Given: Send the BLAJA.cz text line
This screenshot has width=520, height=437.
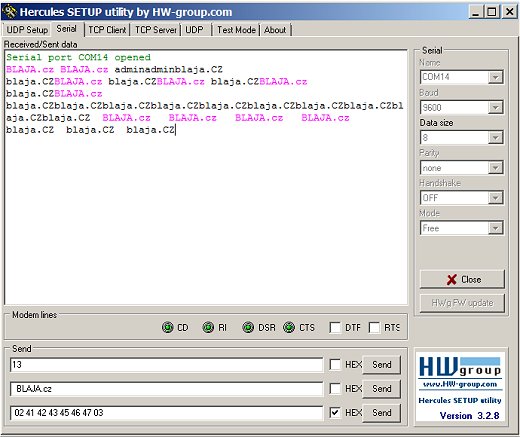Looking at the screenshot, I should 382,389.
